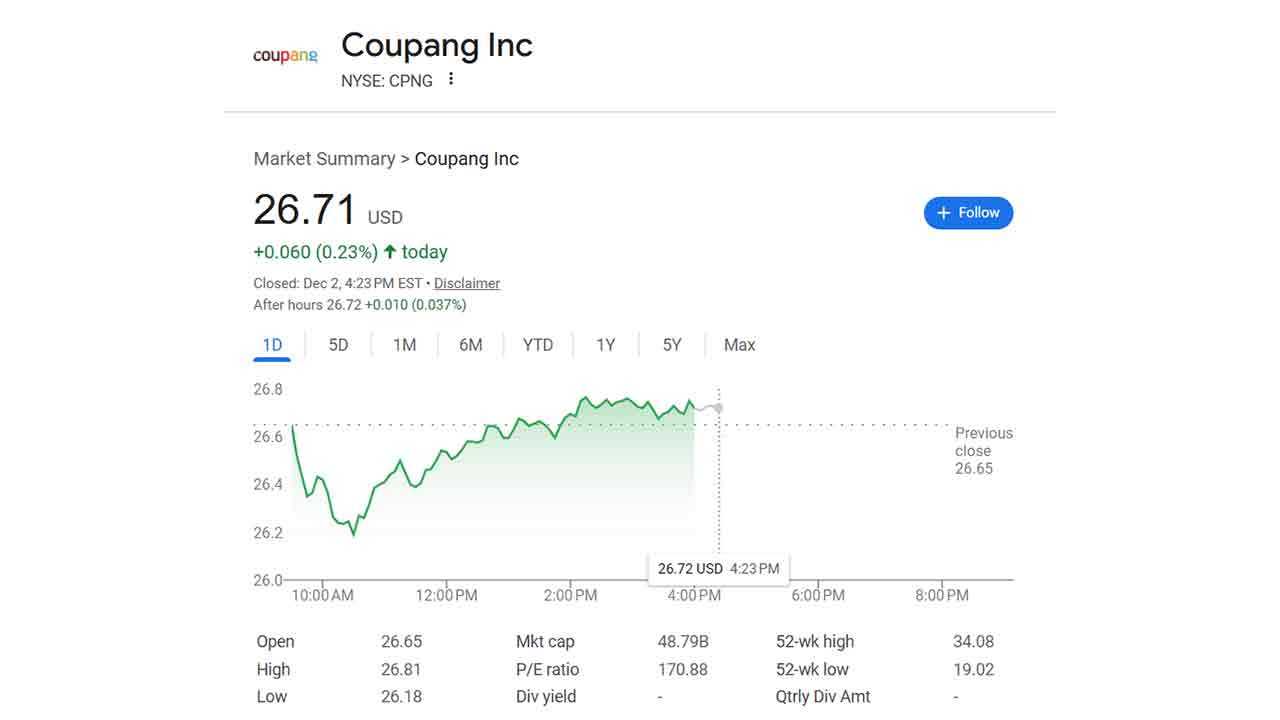
Task: Click the after-hours chart marker dot
Action: pos(718,408)
